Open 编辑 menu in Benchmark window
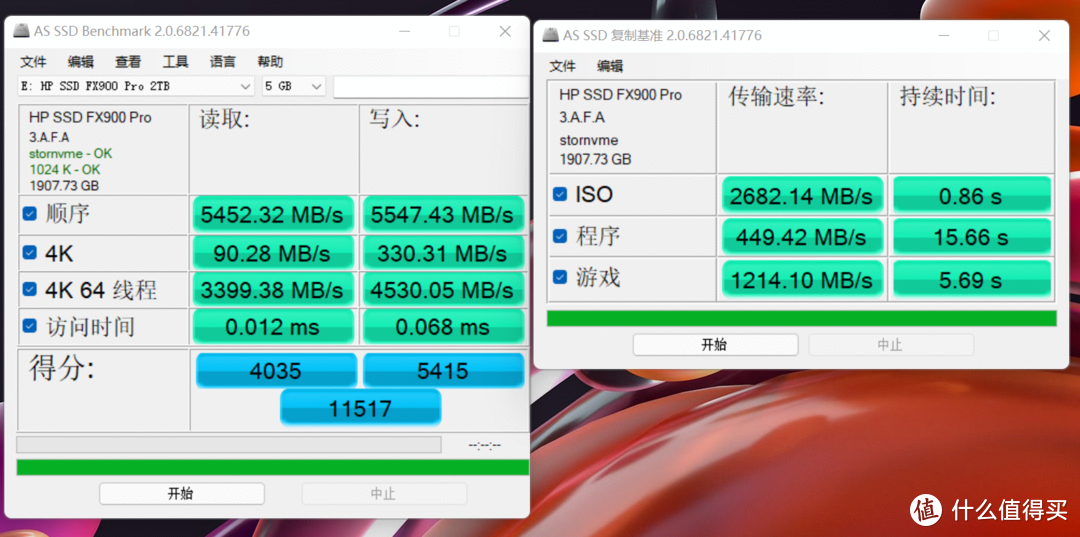Viewport: 1080px width, 537px height. [x=81, y=61]
